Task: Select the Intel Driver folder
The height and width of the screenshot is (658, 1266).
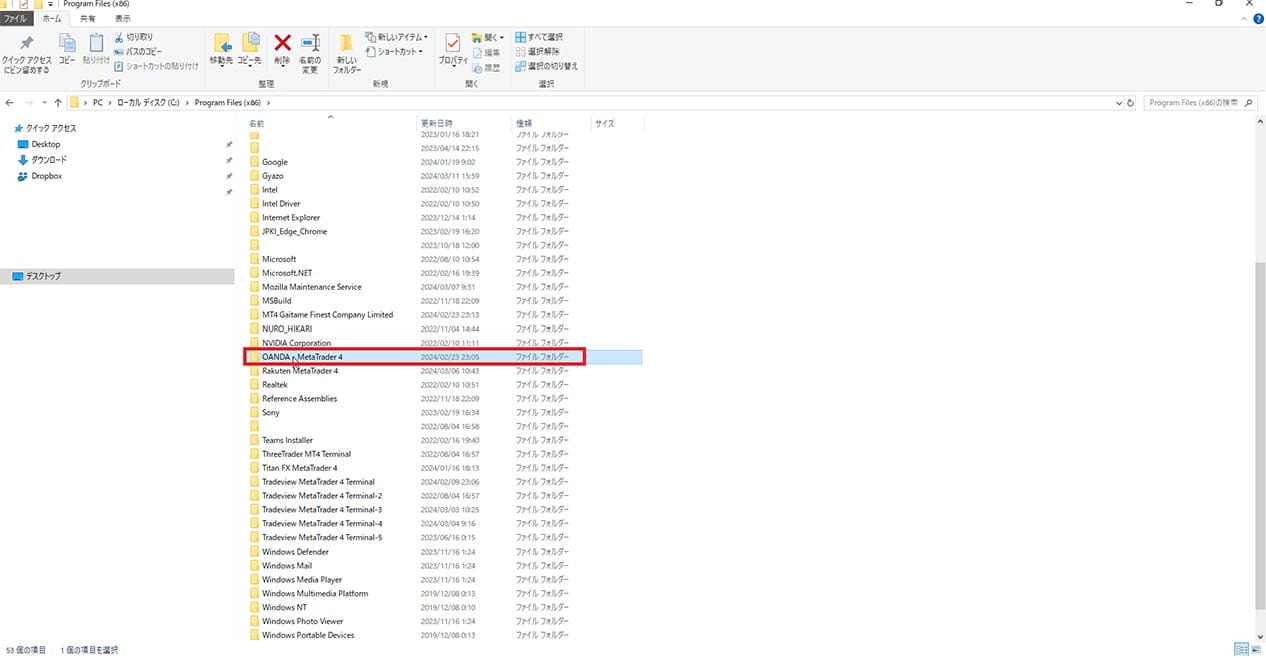Action: point(281,204)
